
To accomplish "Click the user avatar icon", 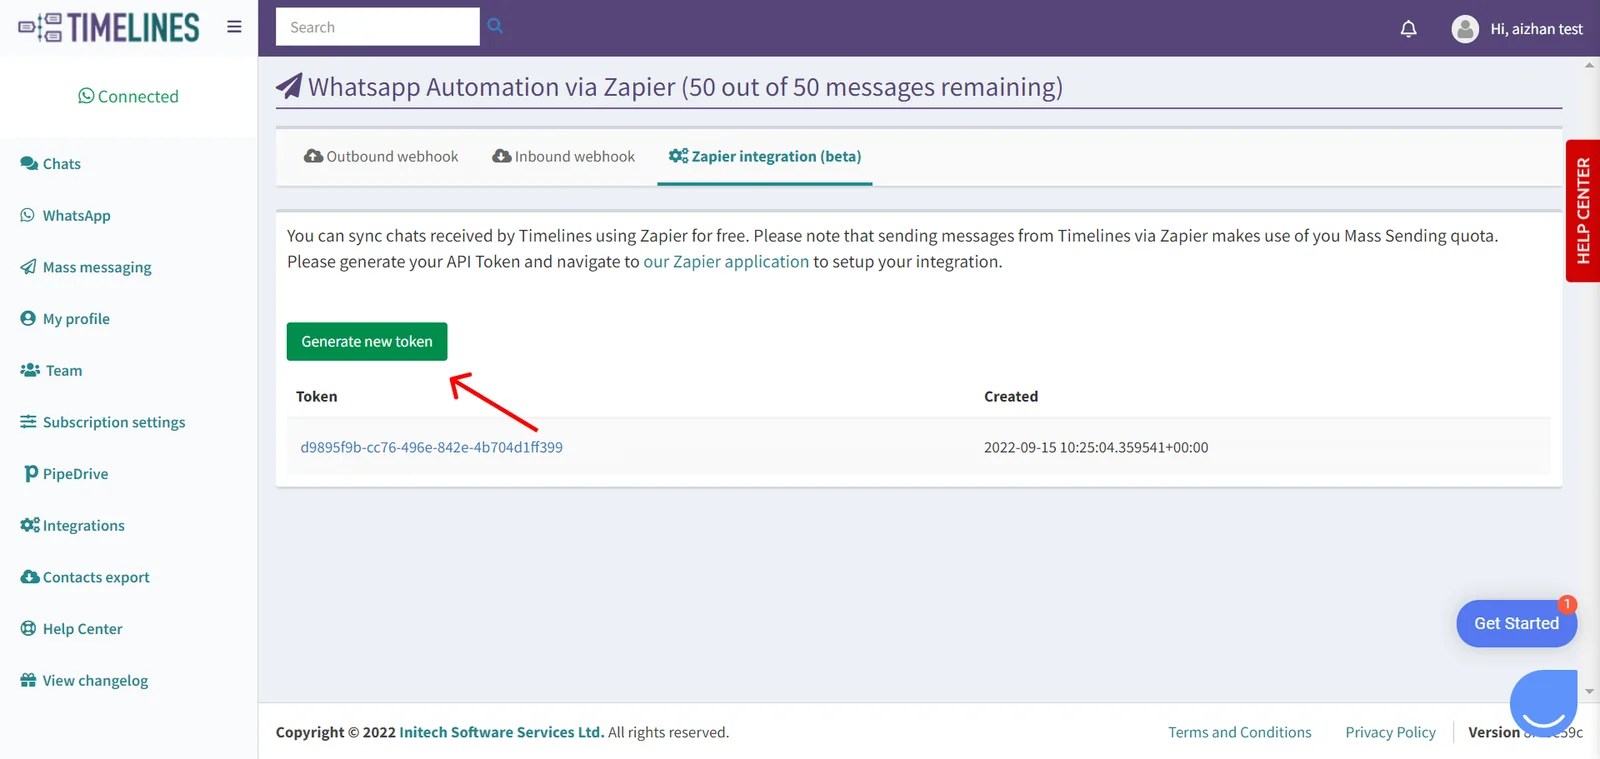I will click(x=1465, y=29).
